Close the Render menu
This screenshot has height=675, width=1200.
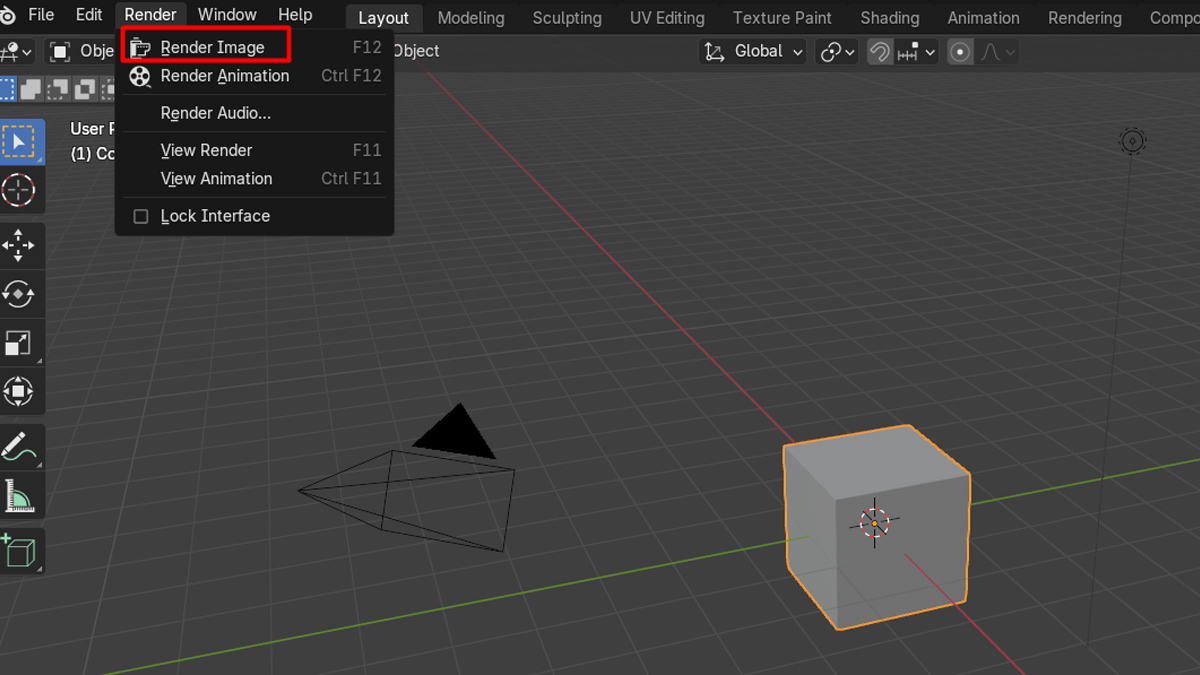point(150,15)
